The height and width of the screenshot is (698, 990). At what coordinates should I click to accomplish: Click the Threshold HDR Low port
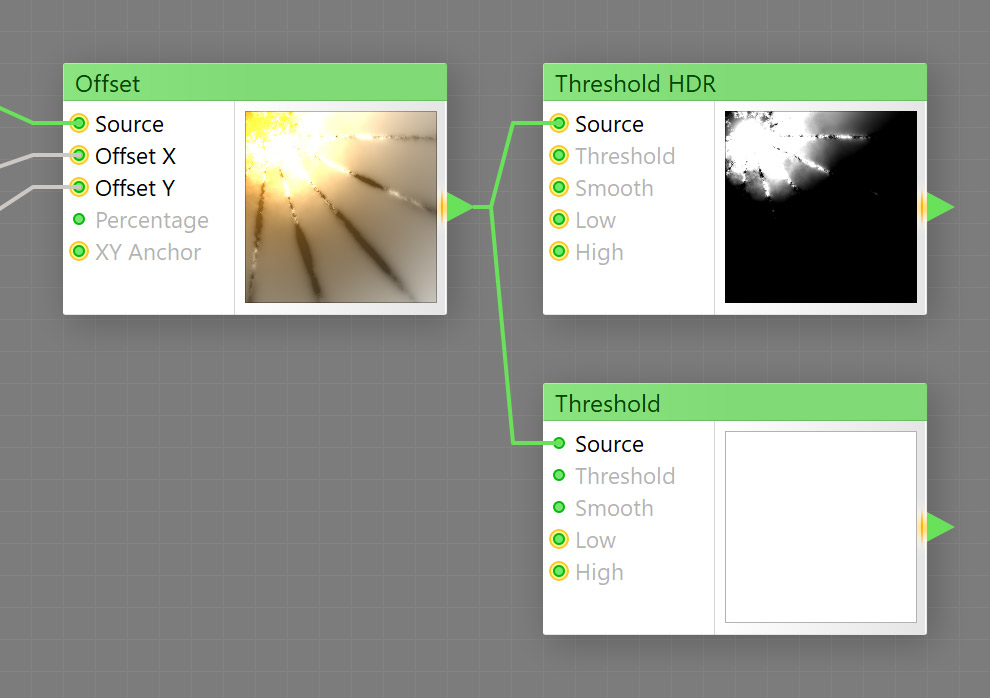[559, 219]
